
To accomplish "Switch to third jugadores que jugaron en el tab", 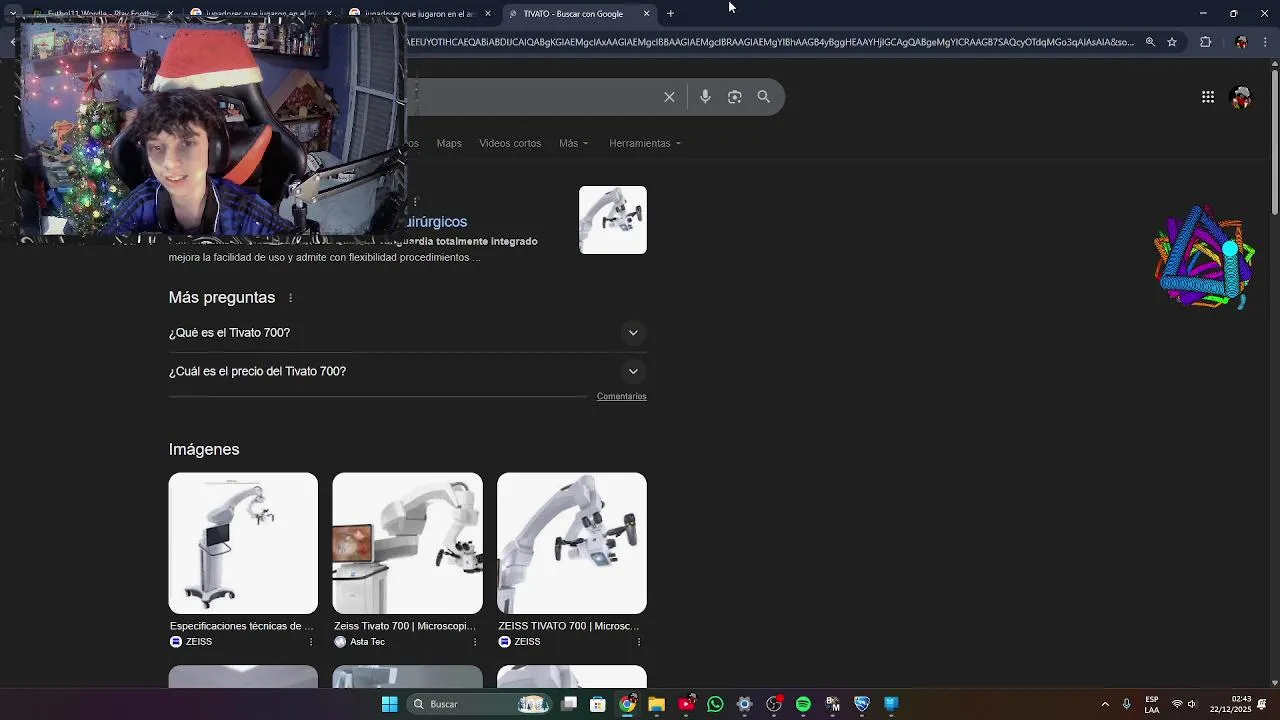I will 421,14.
